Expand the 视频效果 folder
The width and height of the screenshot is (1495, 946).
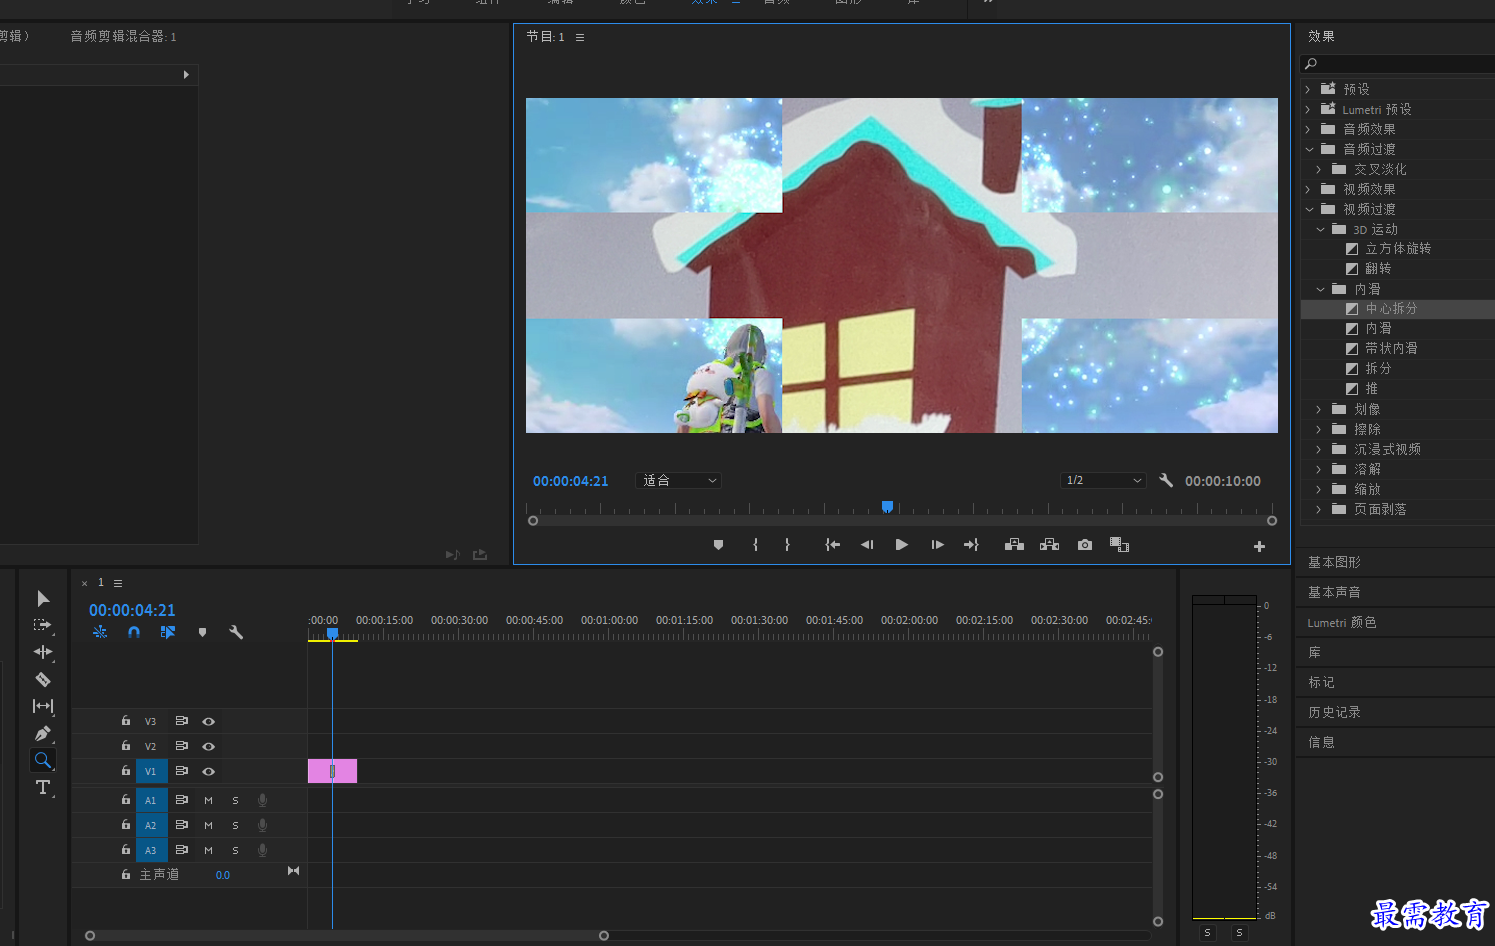pyautogui.click(x=1308, y=189)
